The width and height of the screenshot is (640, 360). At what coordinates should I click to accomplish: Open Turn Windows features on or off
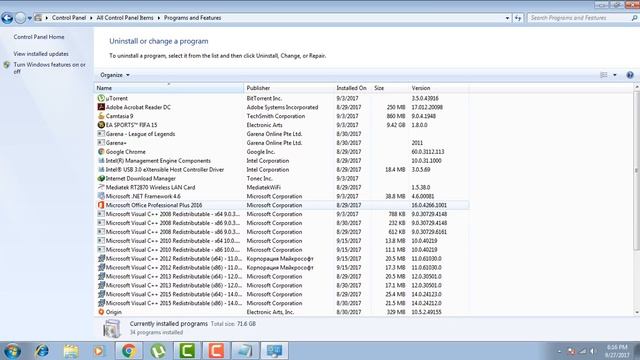(50, 68)
